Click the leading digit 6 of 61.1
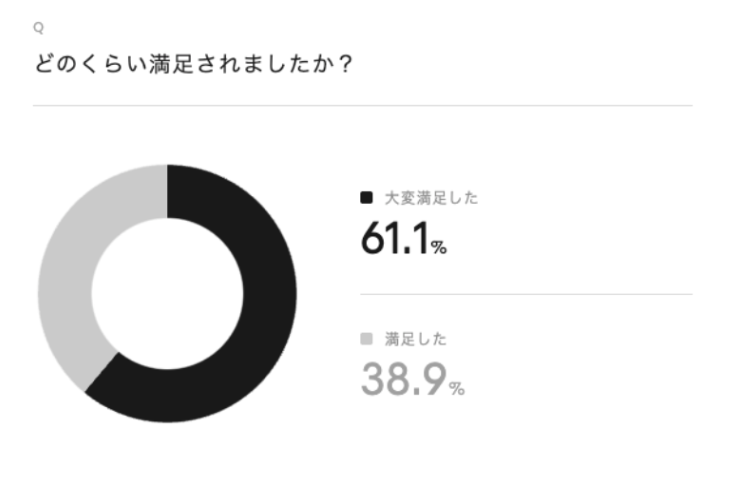Screen dimensions: 739x484 click(373, 240)
